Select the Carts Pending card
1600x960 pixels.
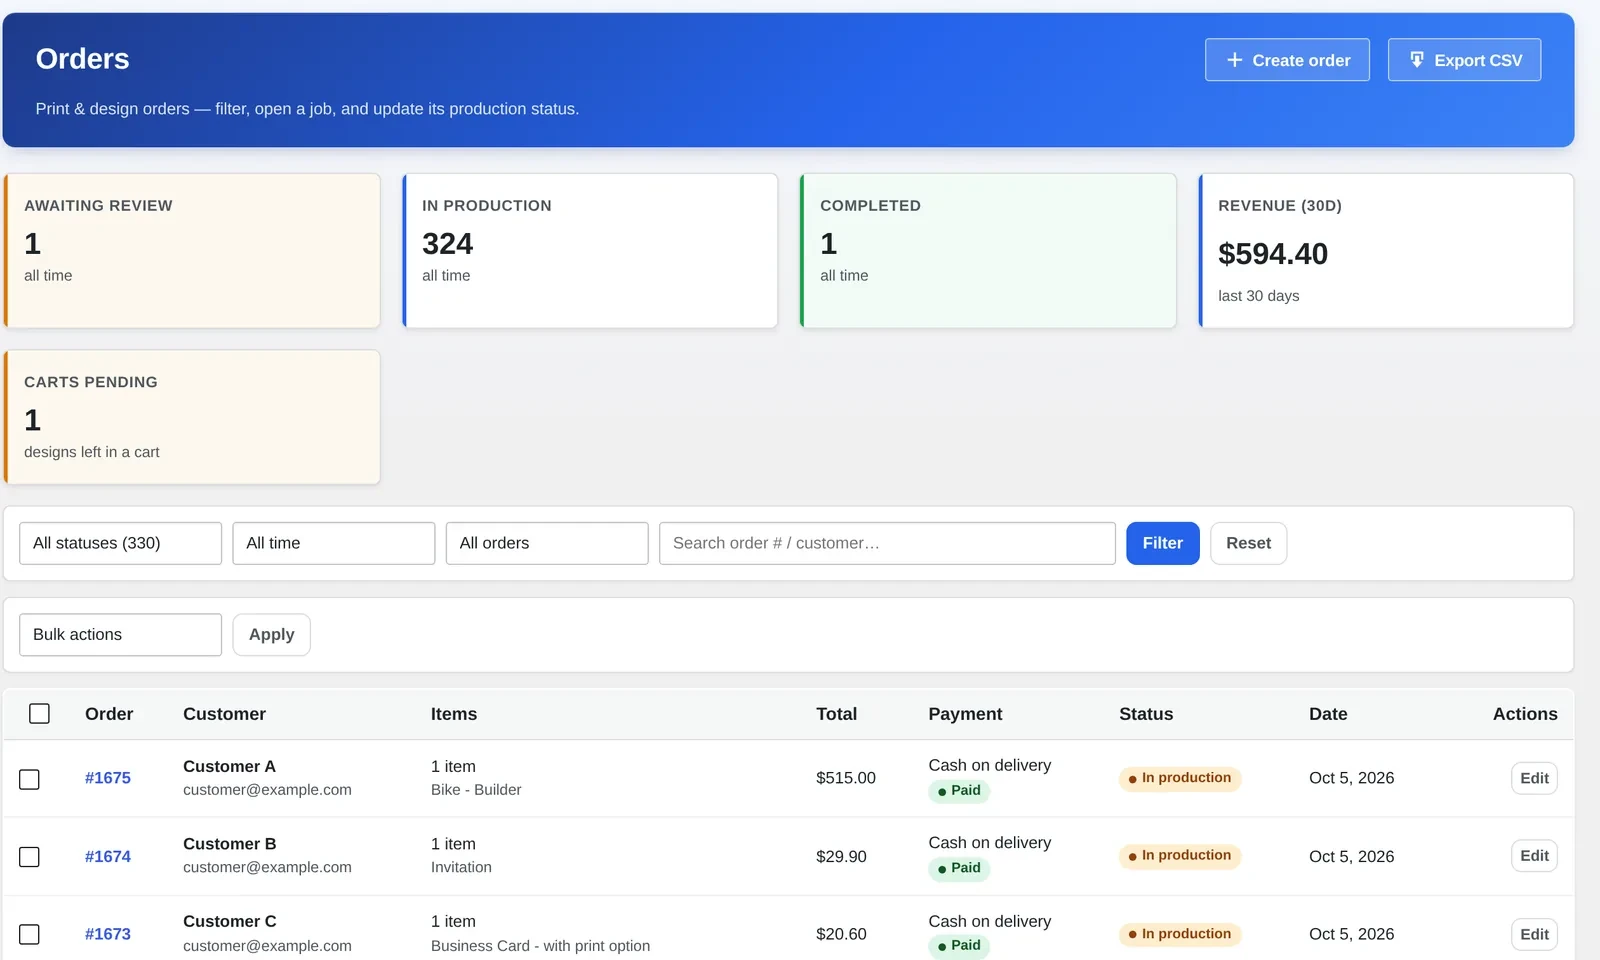[x=192, y=417]
